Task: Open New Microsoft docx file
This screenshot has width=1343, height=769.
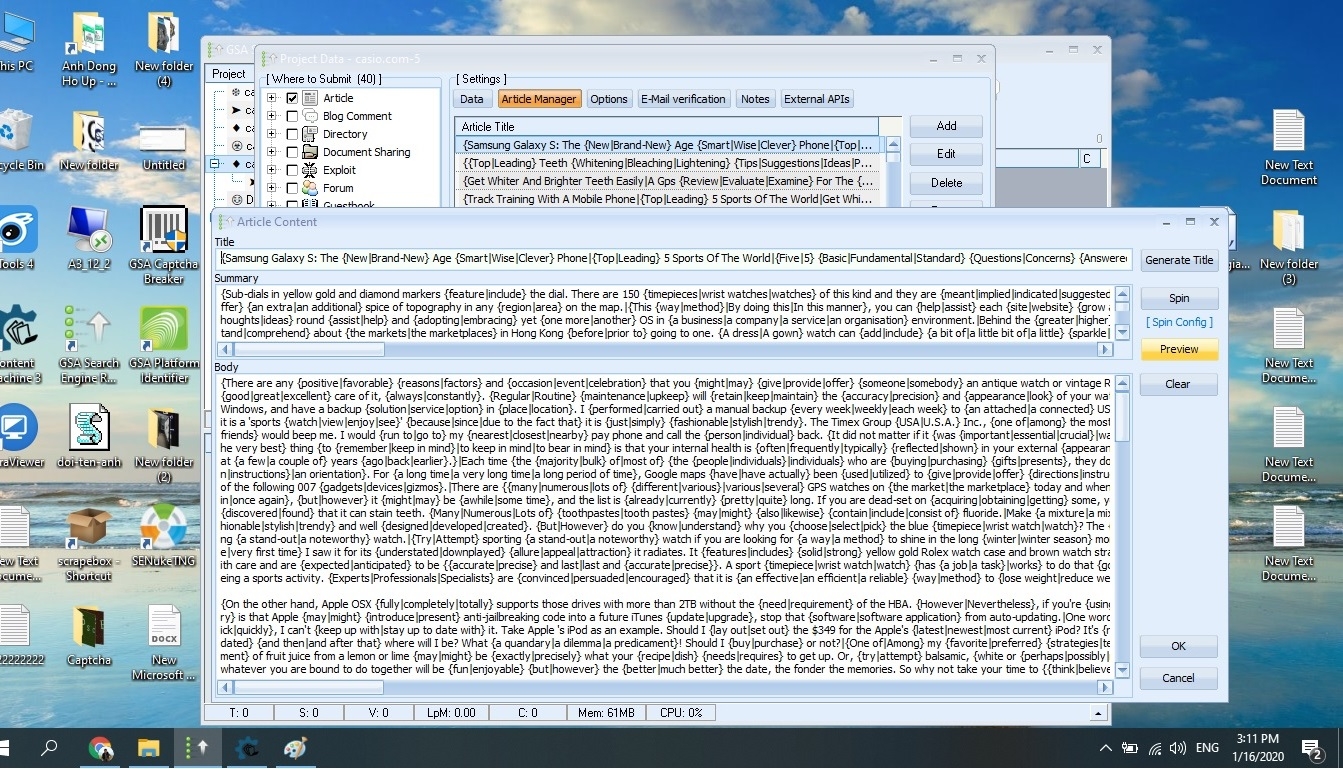Action: tap(164, 642)
